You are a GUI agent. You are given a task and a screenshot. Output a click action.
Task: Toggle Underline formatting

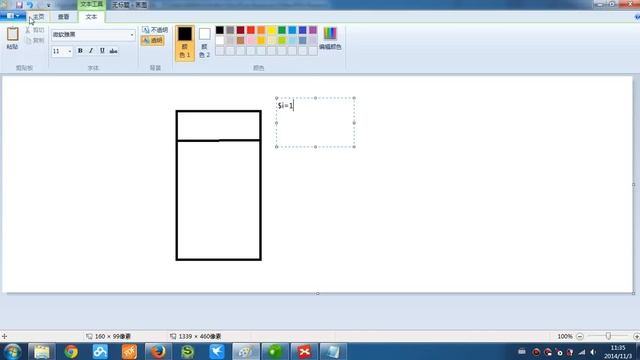[102, 51]
